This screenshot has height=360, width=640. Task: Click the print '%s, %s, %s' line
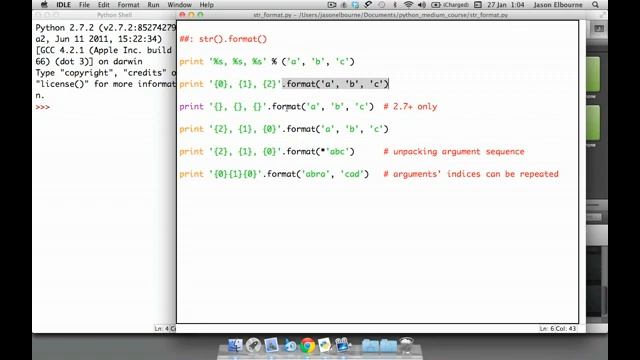point(267,62)
